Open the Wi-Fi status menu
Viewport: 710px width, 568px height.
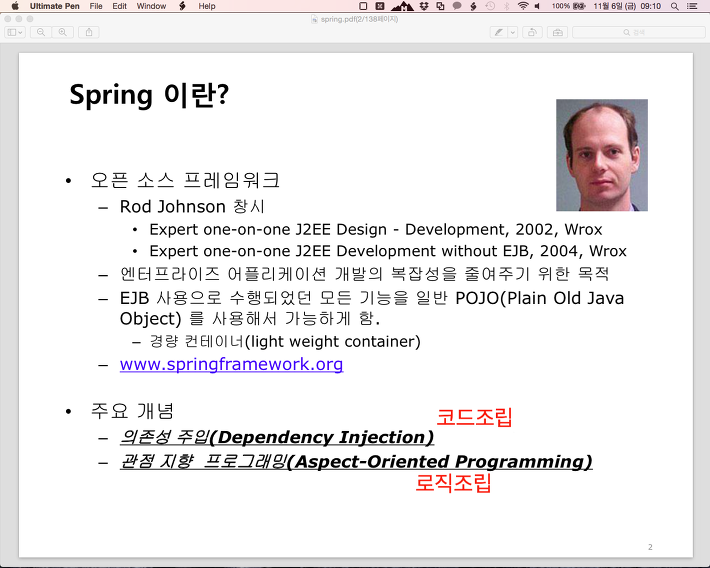(523, 6)
